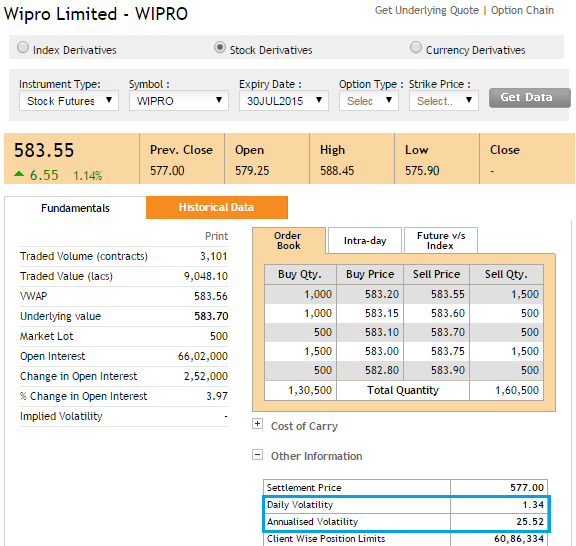The height and width of the screenshot is (546, 576).
Task: Click the green up-arrow price change icon
Action: tap(19, 174)
